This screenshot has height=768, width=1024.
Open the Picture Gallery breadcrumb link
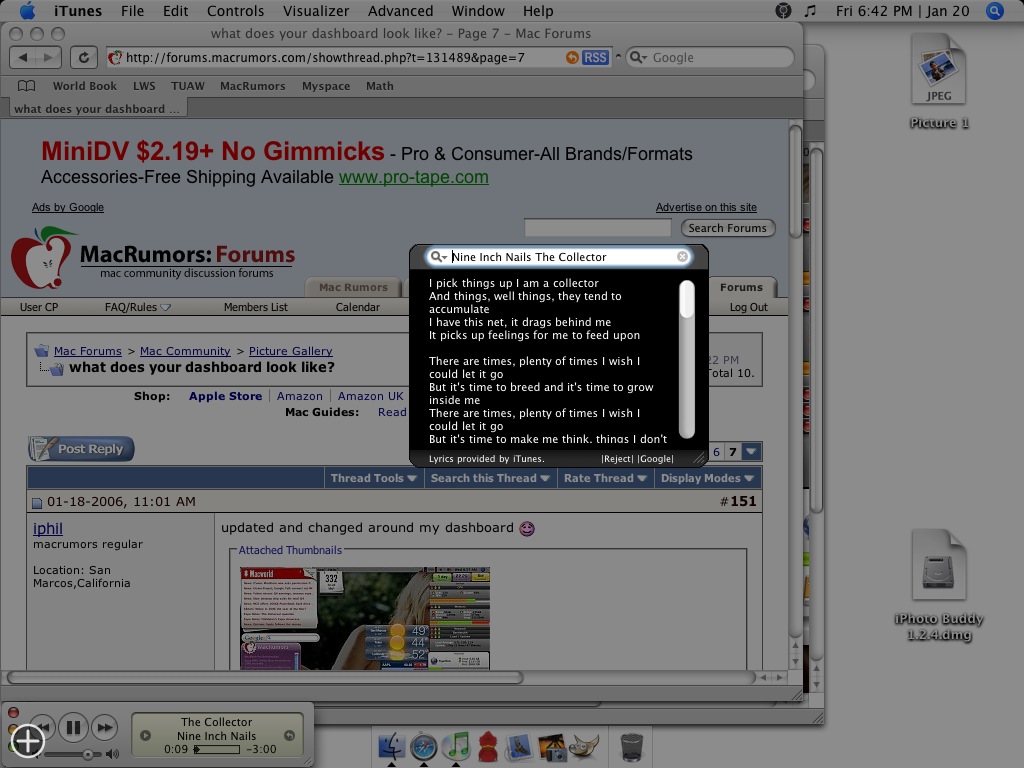(x=291, y=351)
